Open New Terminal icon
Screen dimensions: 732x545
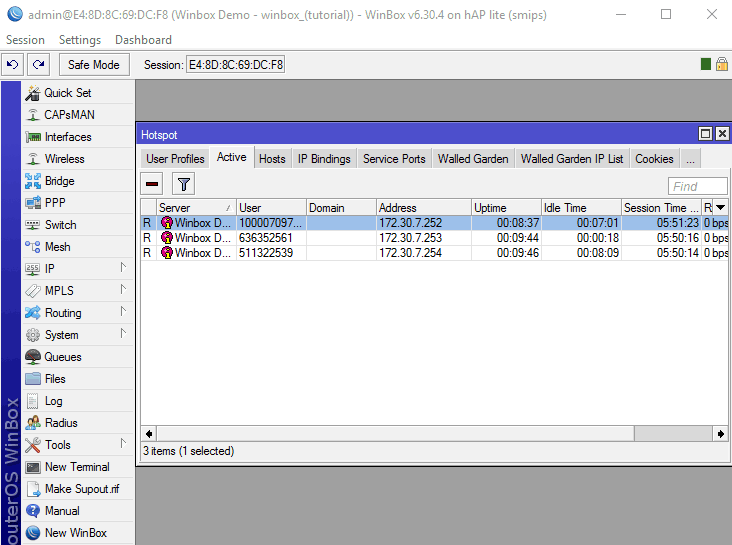coord(33,467)
